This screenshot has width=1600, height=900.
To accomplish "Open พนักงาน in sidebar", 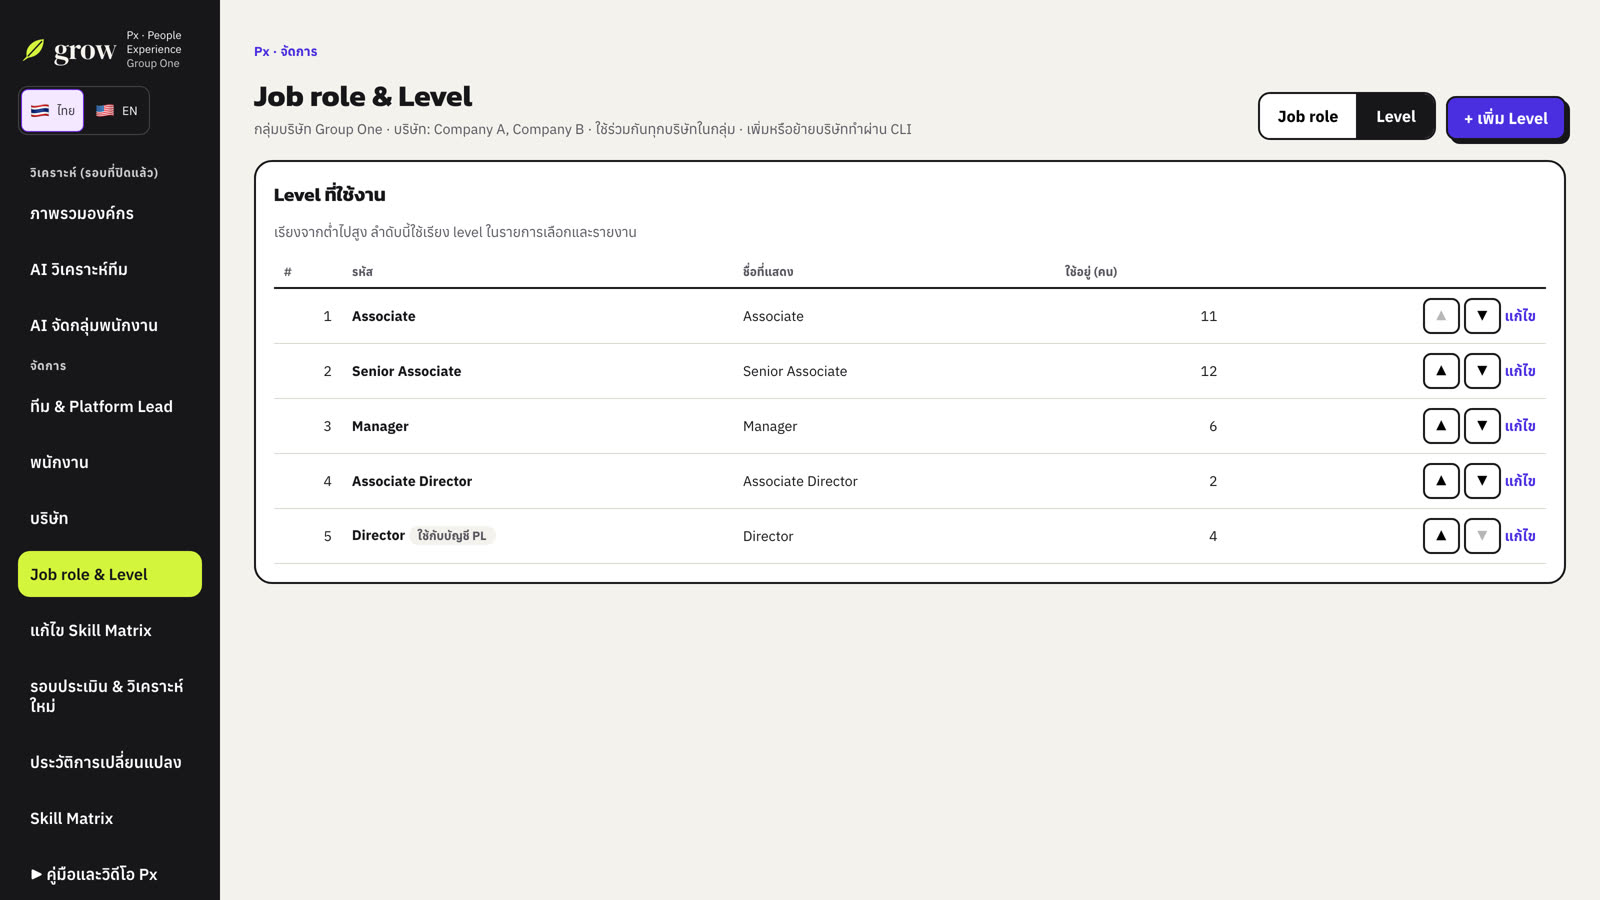I will [x=110, y=462].
